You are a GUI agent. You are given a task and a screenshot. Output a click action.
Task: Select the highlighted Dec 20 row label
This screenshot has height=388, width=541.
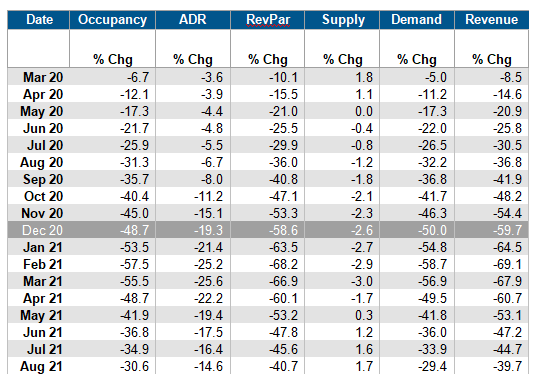coord(42,230)
